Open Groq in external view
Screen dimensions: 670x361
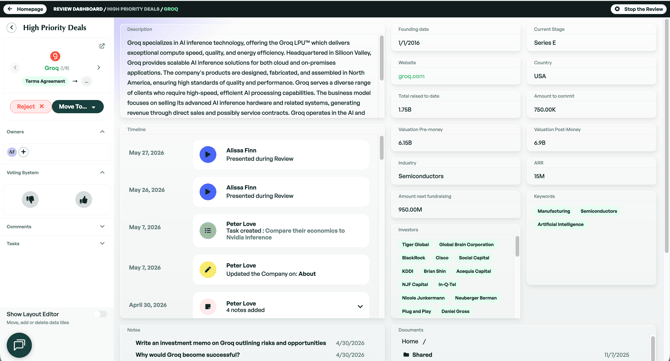[102, 46]
